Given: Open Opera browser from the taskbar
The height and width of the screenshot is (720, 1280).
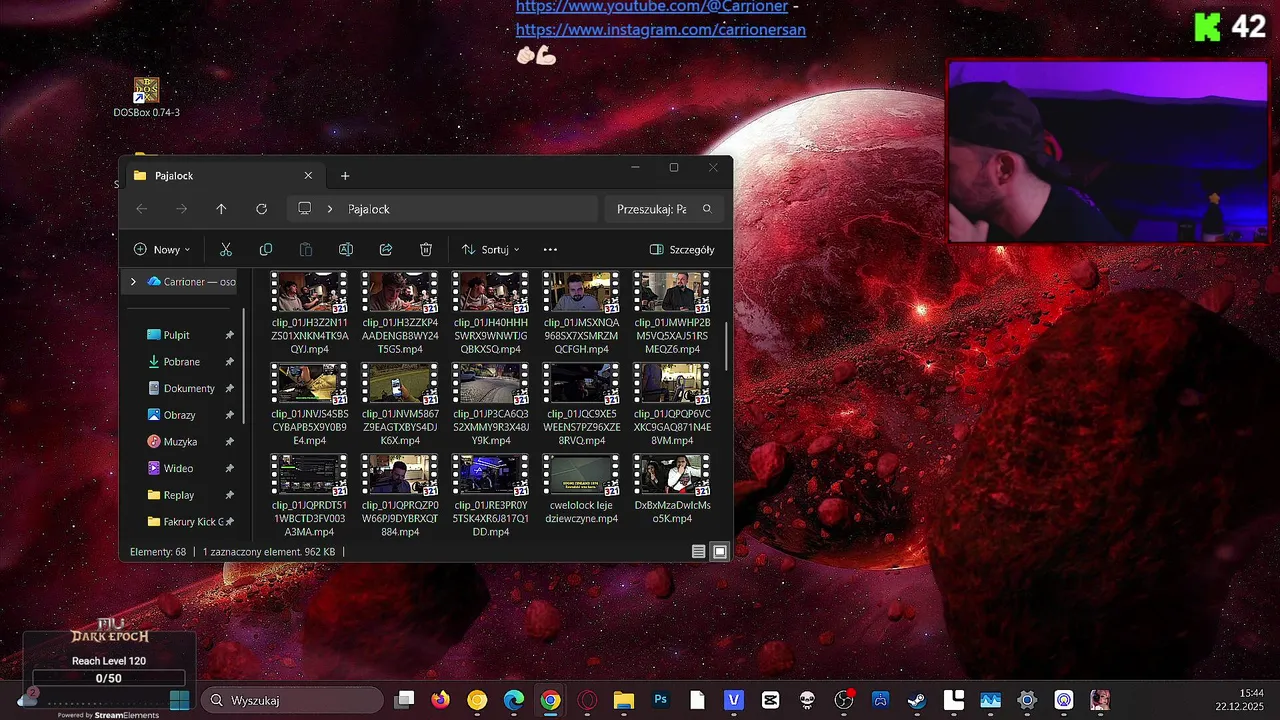Looking at the screenshot, I should click(587, 700).
